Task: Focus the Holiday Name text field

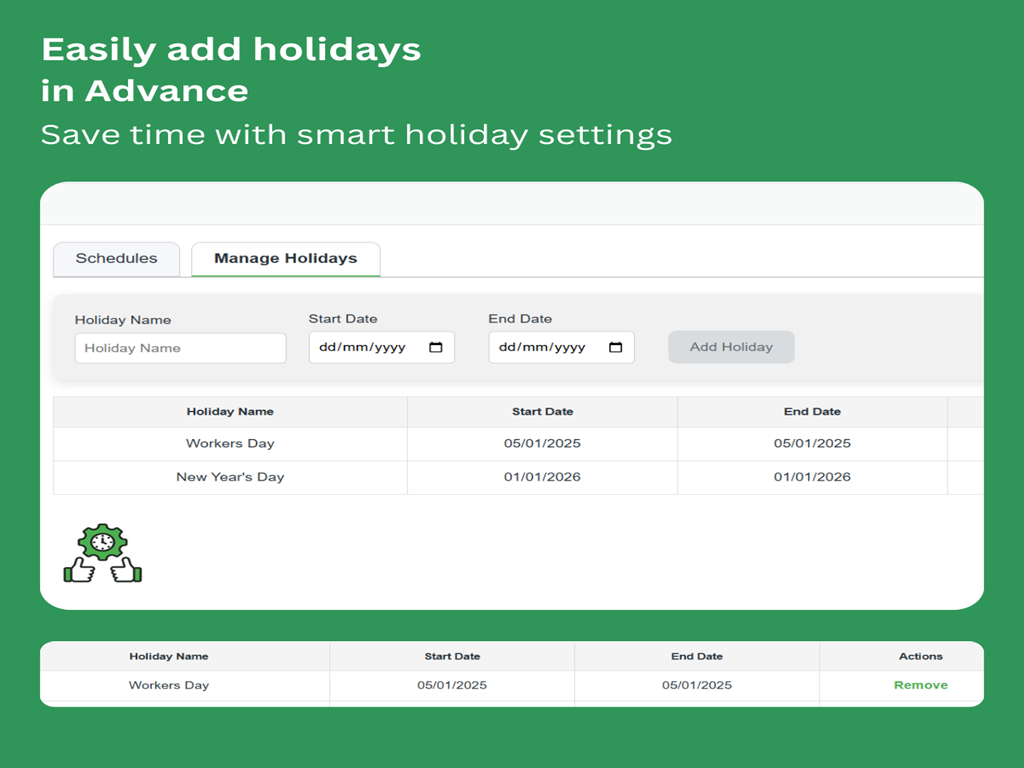Action: [180, 348]
